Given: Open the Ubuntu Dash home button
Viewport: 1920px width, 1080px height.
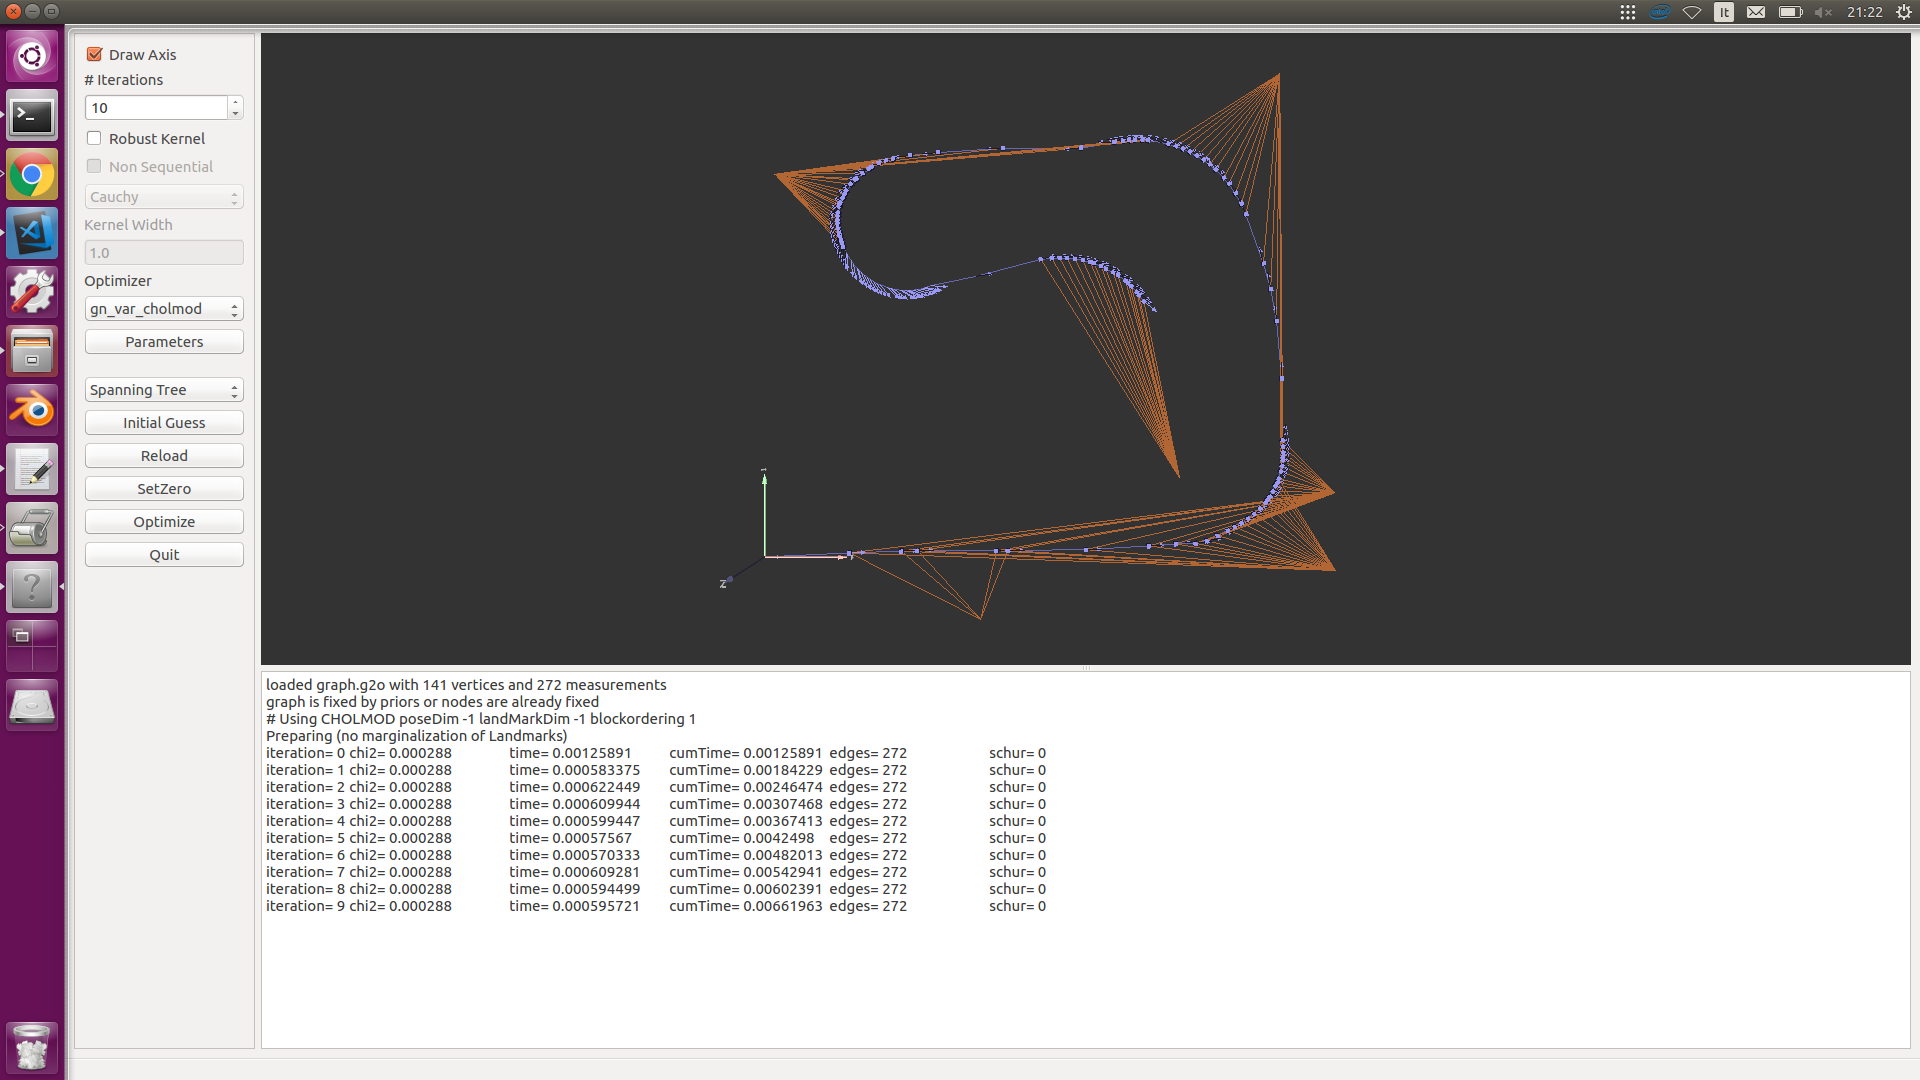Looking at the screenshot, I should tap(32, 56).
